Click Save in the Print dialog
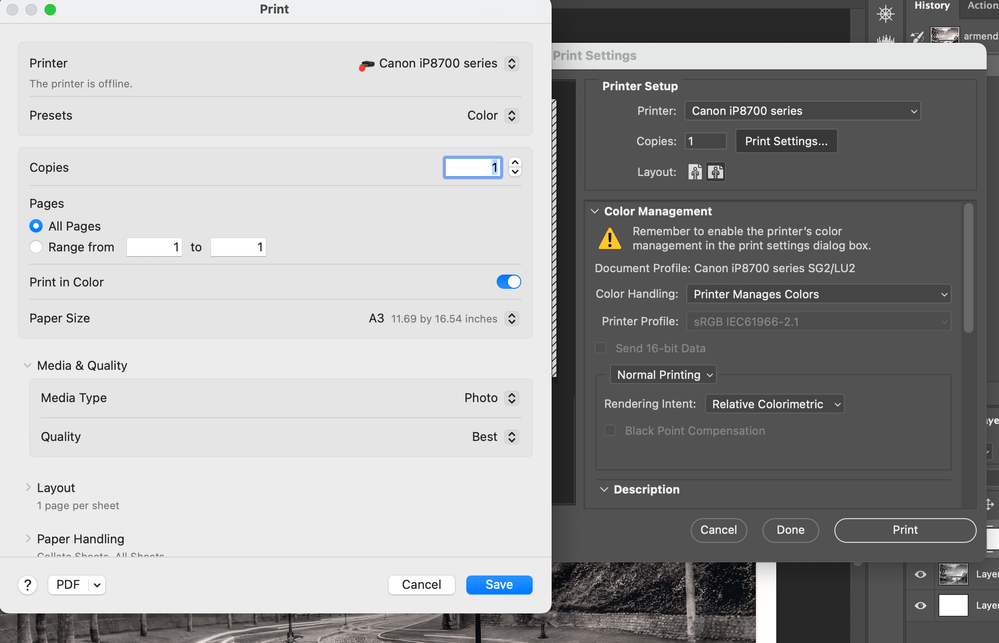The width and height of the screenshot is (999, 643). click(x=499, y=585)
